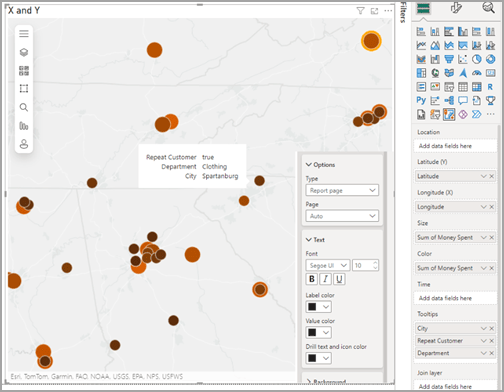Open the Value color picker
Image resolution: width=504 pixels, height=392 pixels.
318,332
